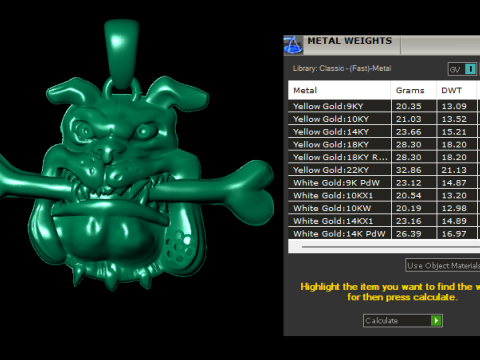Screen dimensions: 480x360
Task: Click the Metal Weights scale icon
Action: tap(293, 45)
